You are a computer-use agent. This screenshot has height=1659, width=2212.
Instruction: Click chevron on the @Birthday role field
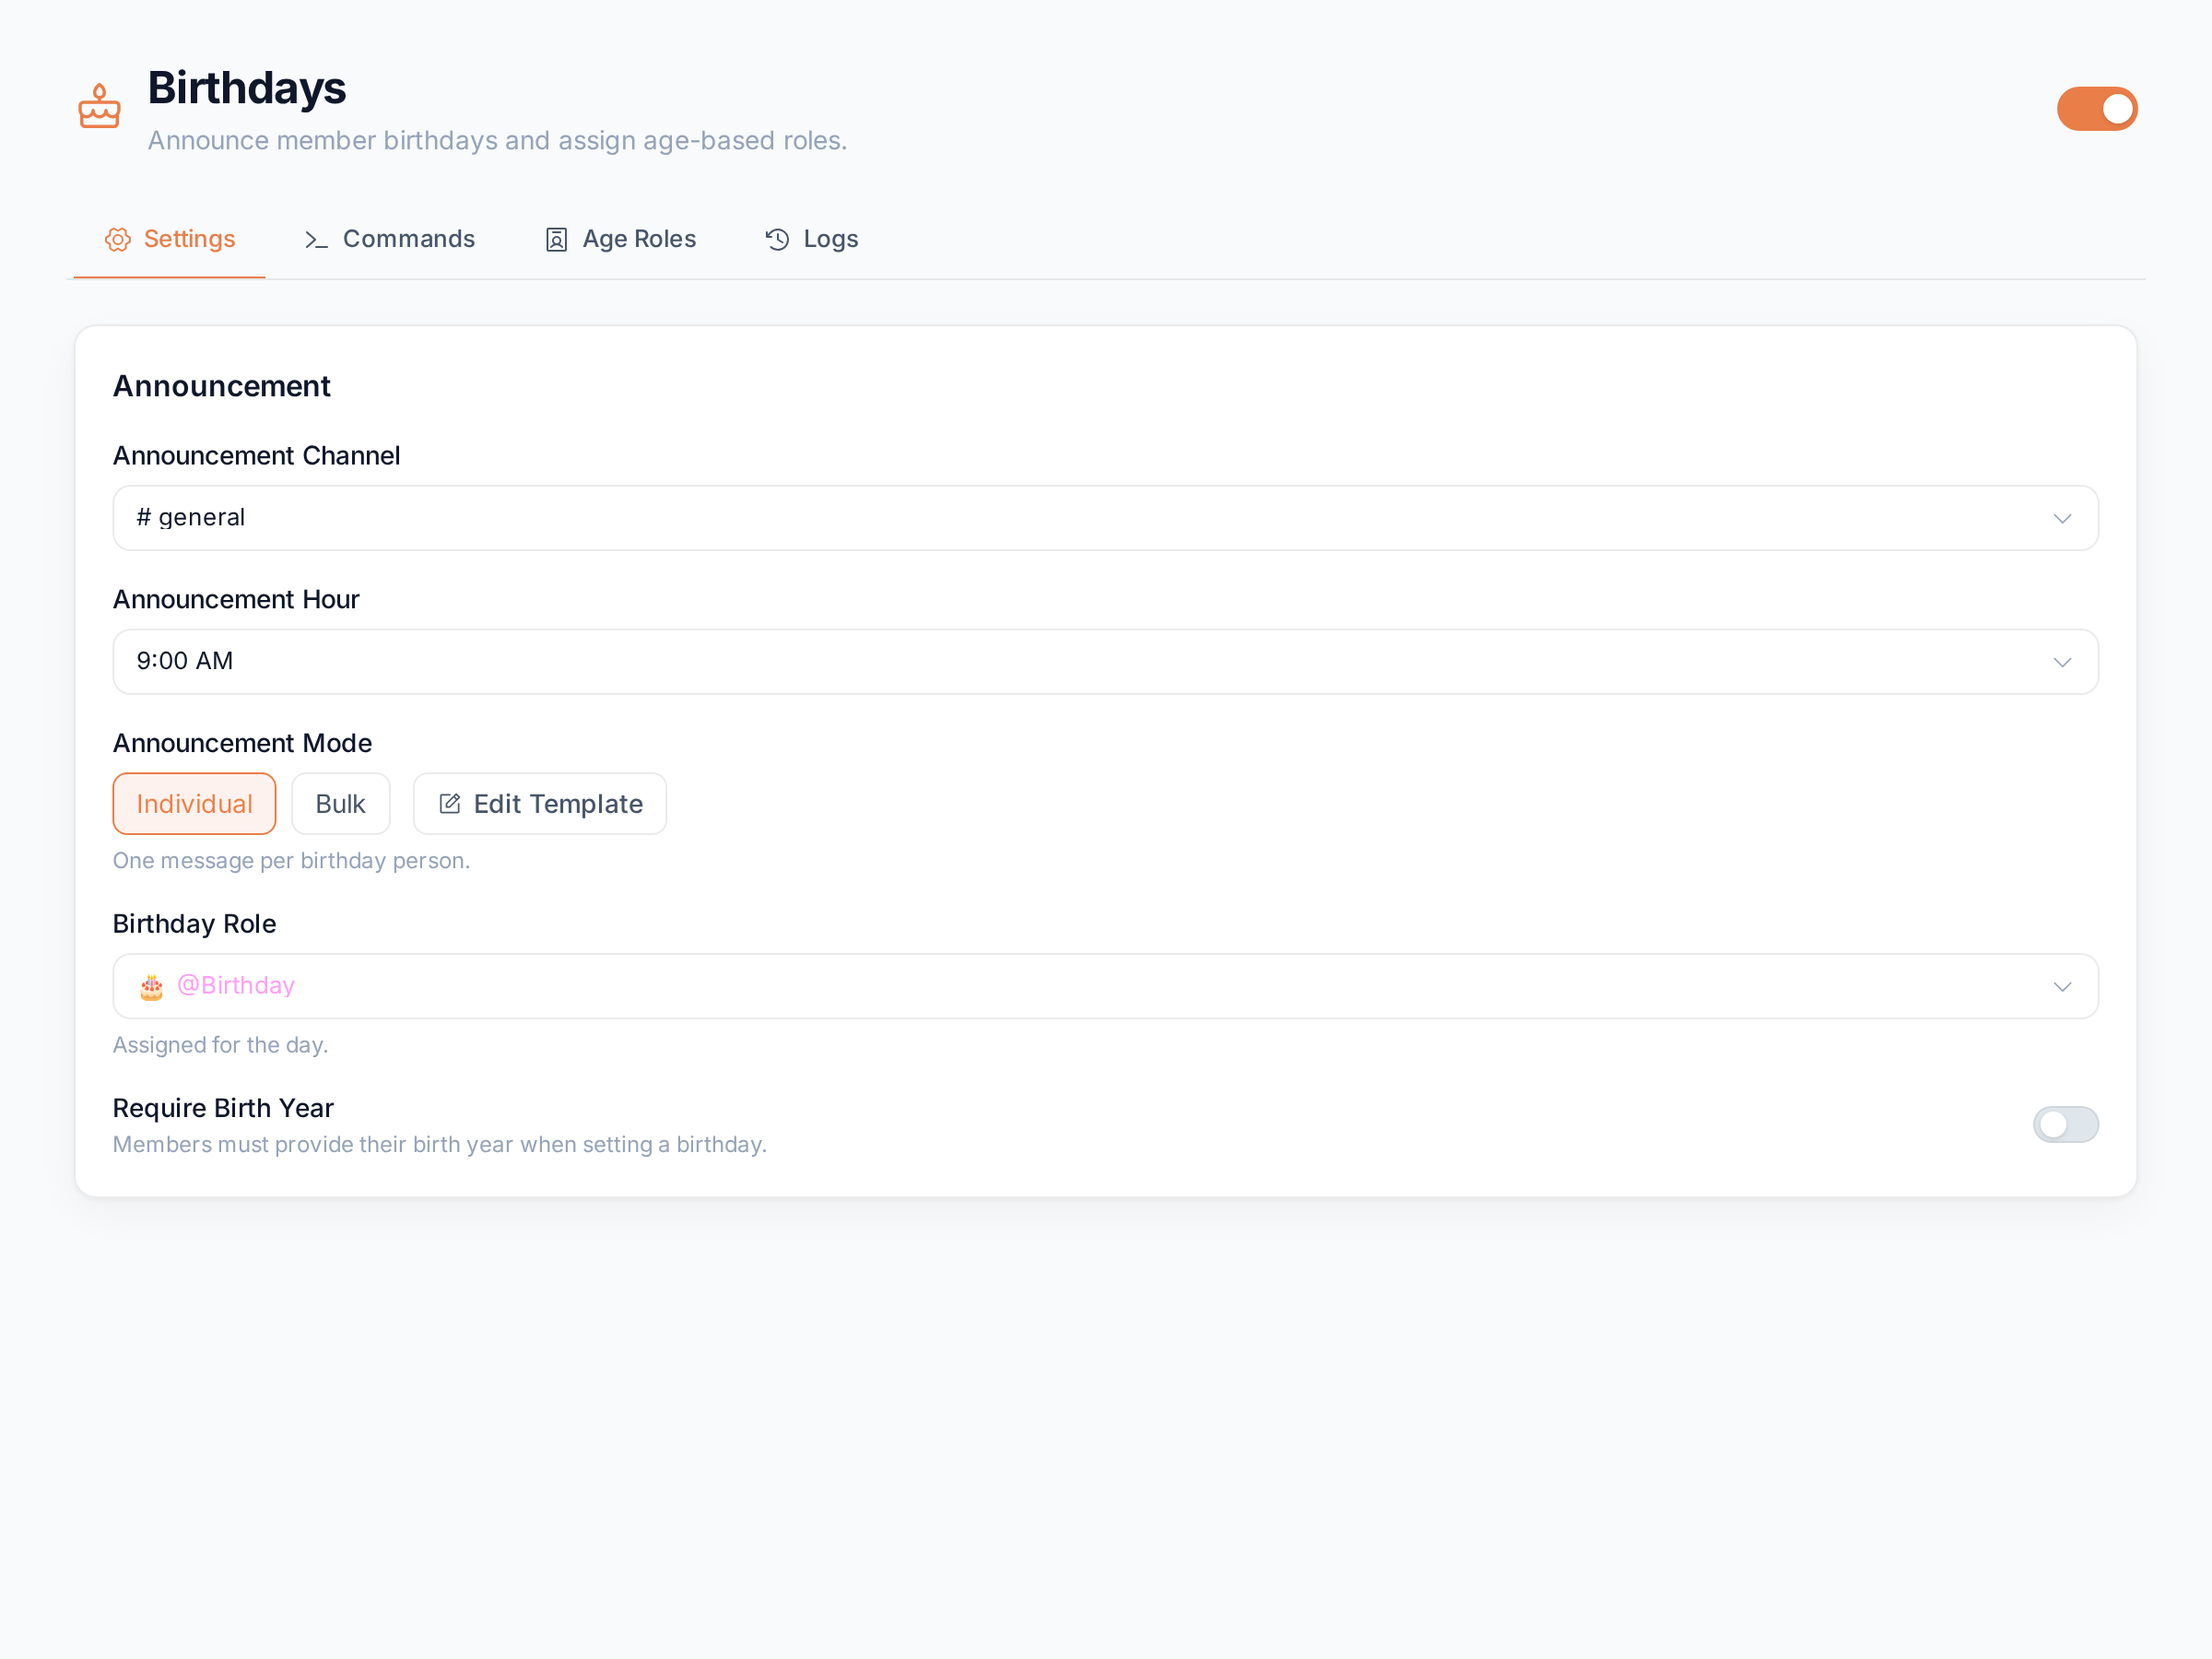click(2062, 987)
